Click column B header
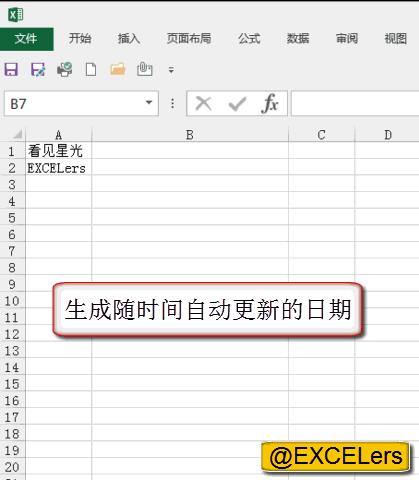 point(190,135)
